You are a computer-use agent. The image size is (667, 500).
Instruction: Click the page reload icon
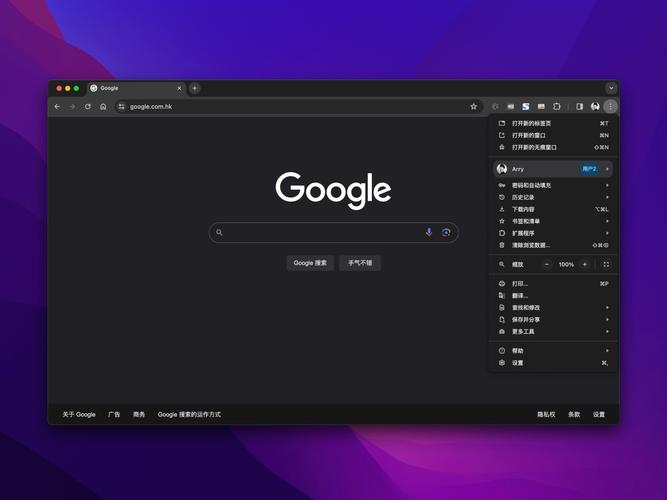point(87,106)
